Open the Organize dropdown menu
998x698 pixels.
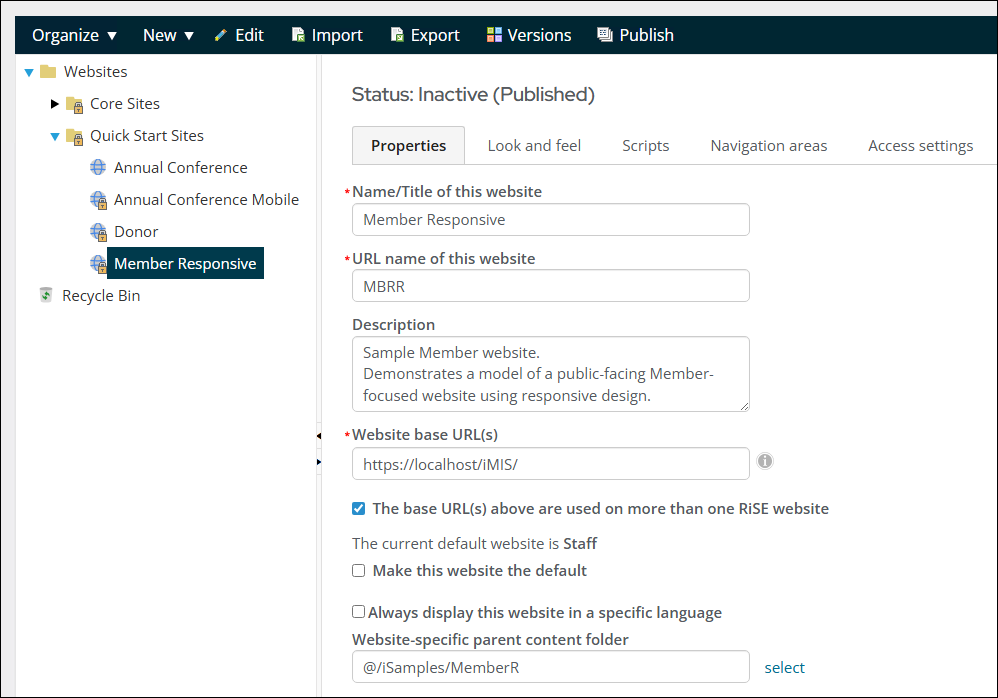[x=74, y=35]
